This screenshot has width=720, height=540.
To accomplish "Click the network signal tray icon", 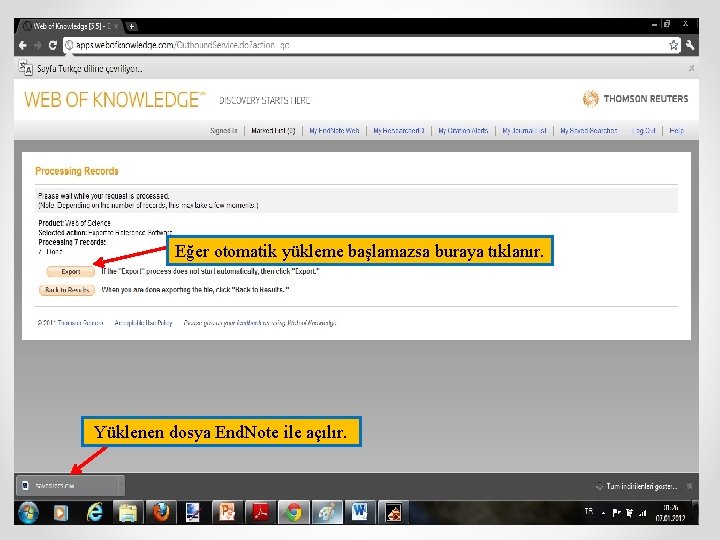I will pos(642,512).
